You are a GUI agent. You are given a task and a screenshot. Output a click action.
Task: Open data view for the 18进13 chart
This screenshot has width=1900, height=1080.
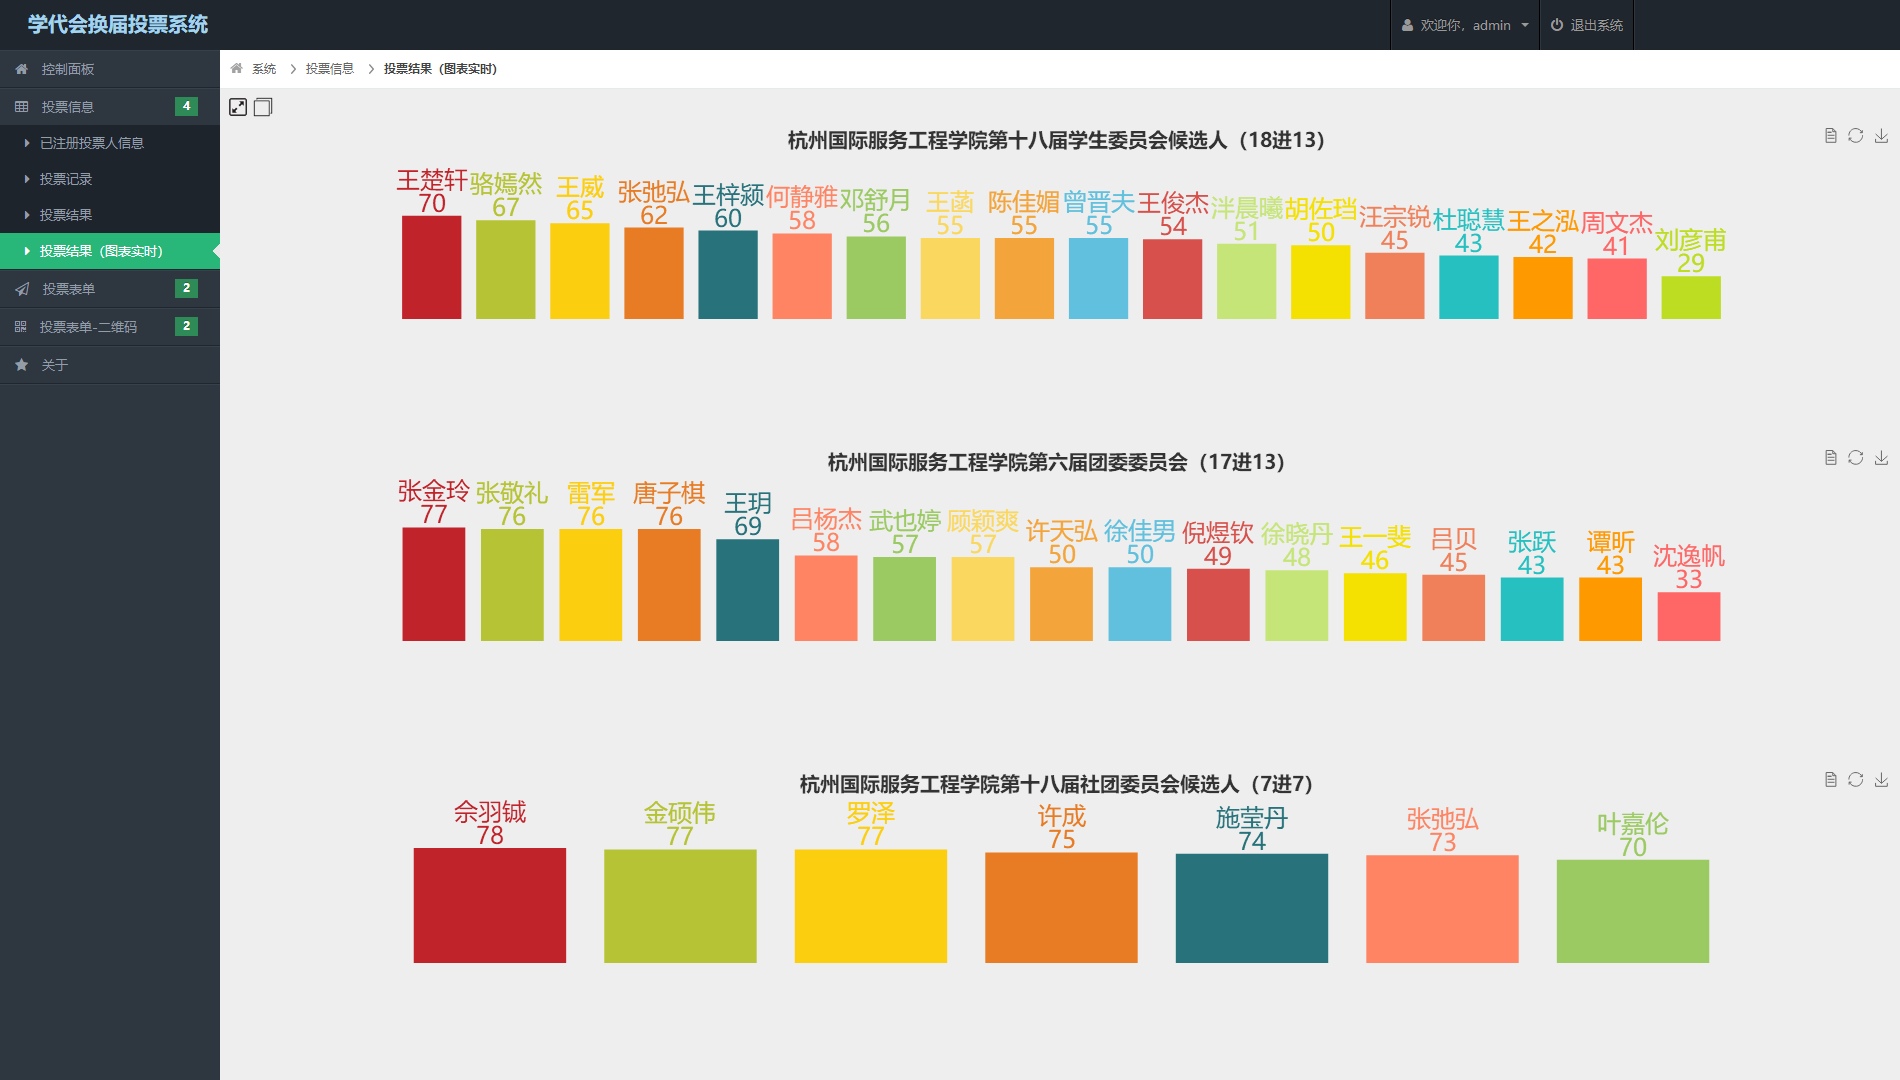point(1830,136)
